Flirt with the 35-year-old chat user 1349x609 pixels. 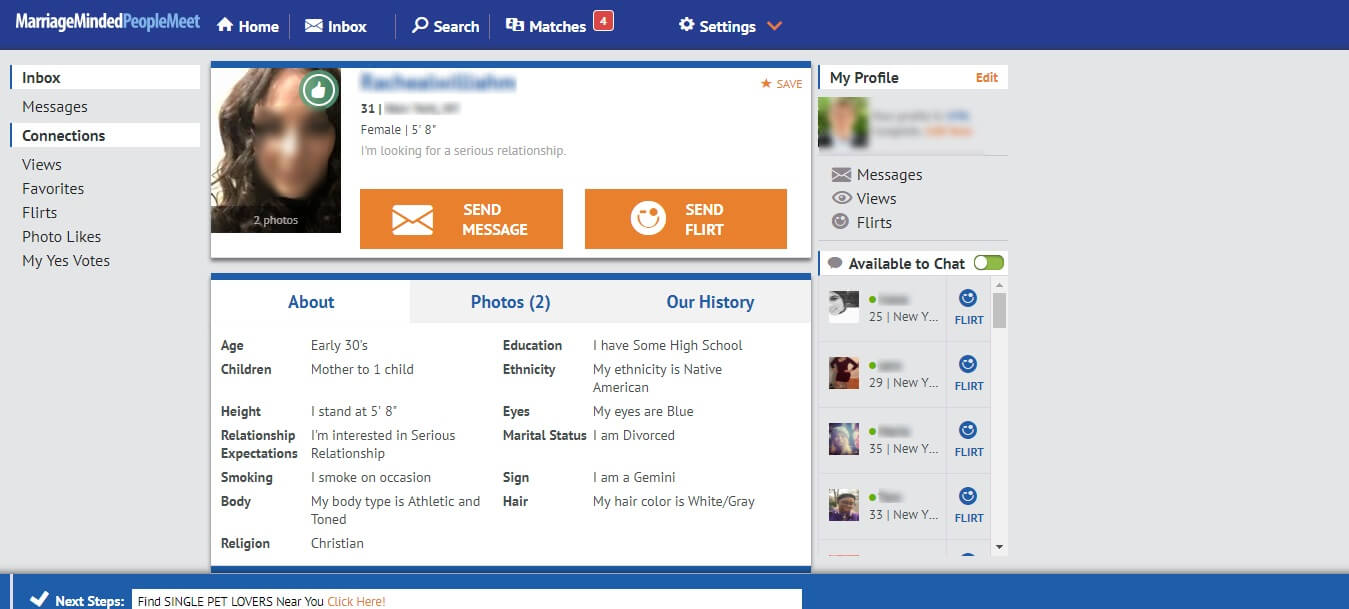(968, 438)
